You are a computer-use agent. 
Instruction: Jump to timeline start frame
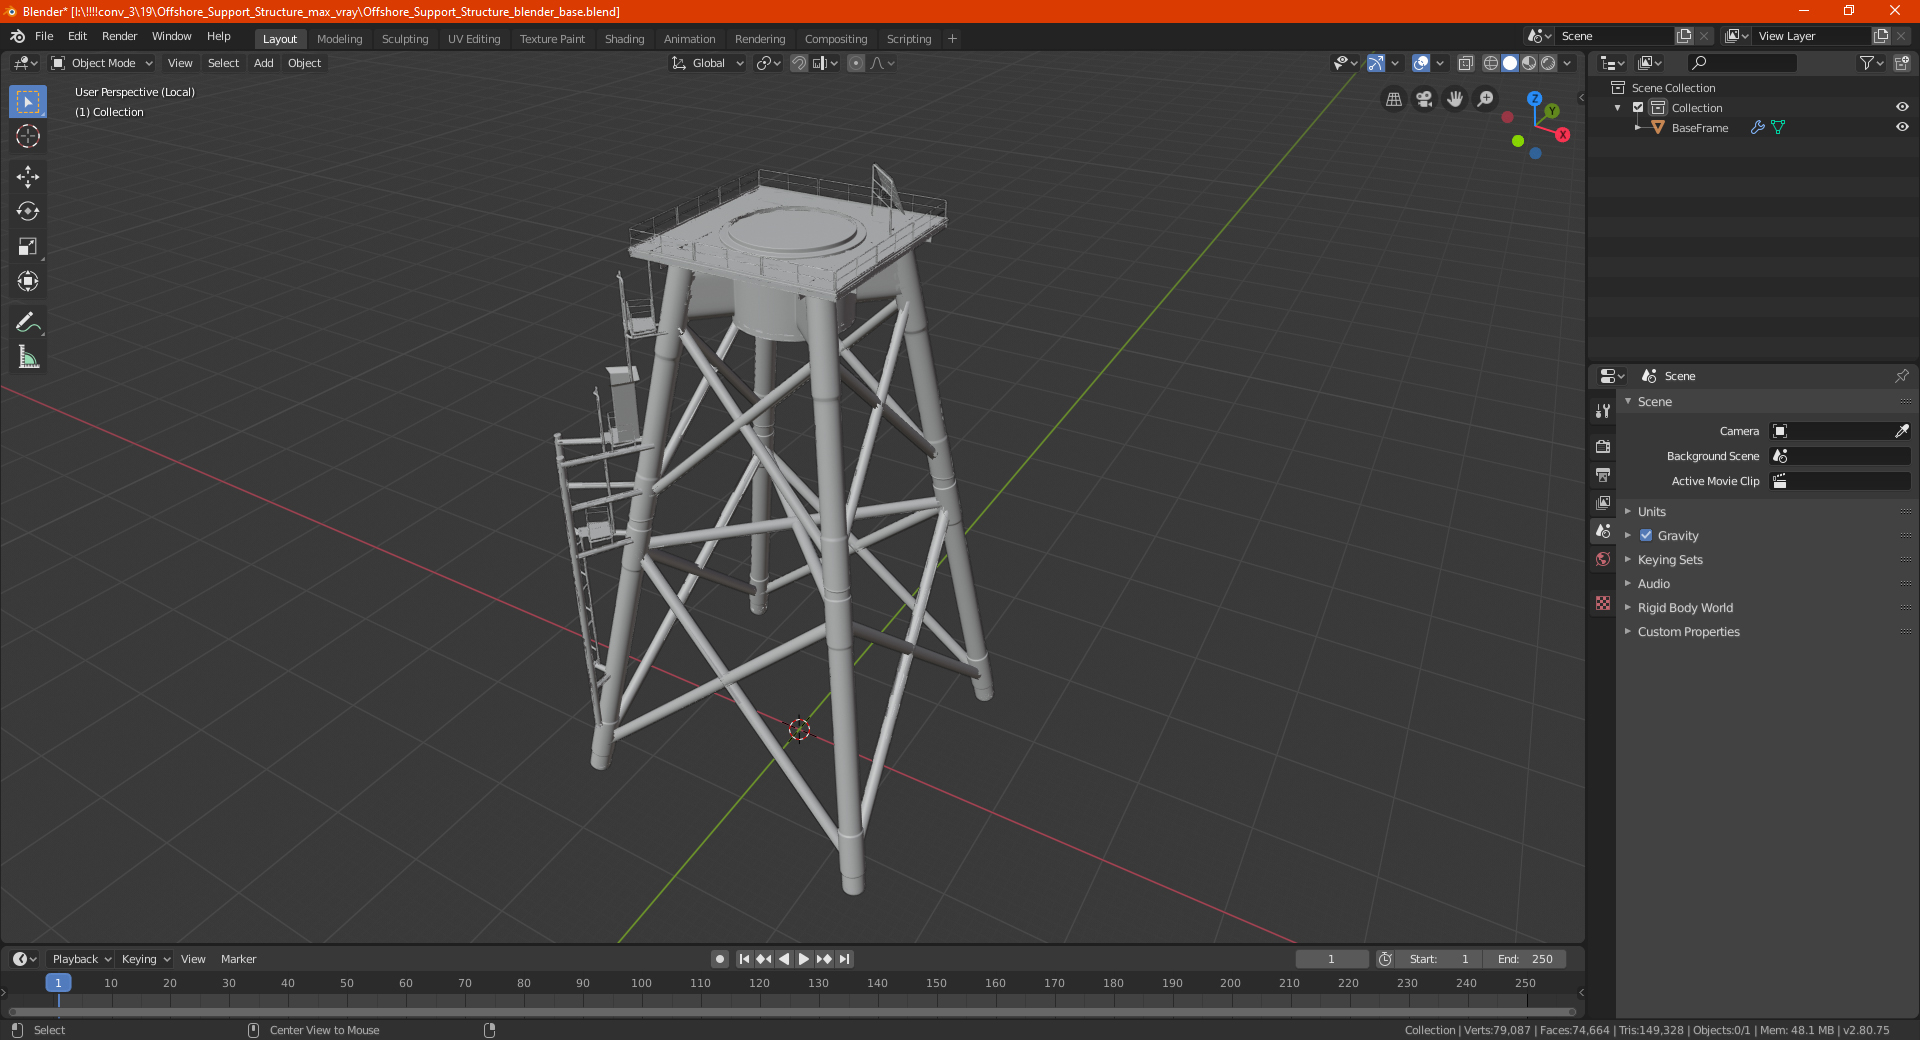tap(744, 959)
